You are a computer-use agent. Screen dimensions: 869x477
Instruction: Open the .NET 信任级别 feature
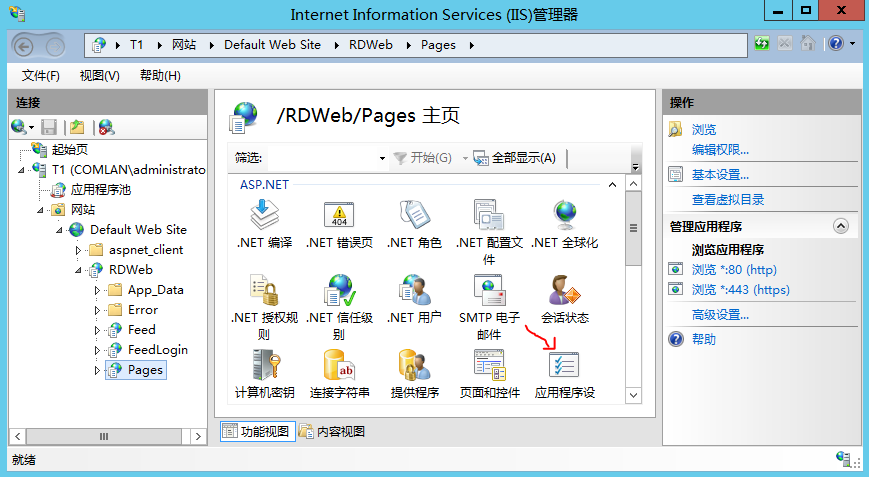[x=339, y=289]
